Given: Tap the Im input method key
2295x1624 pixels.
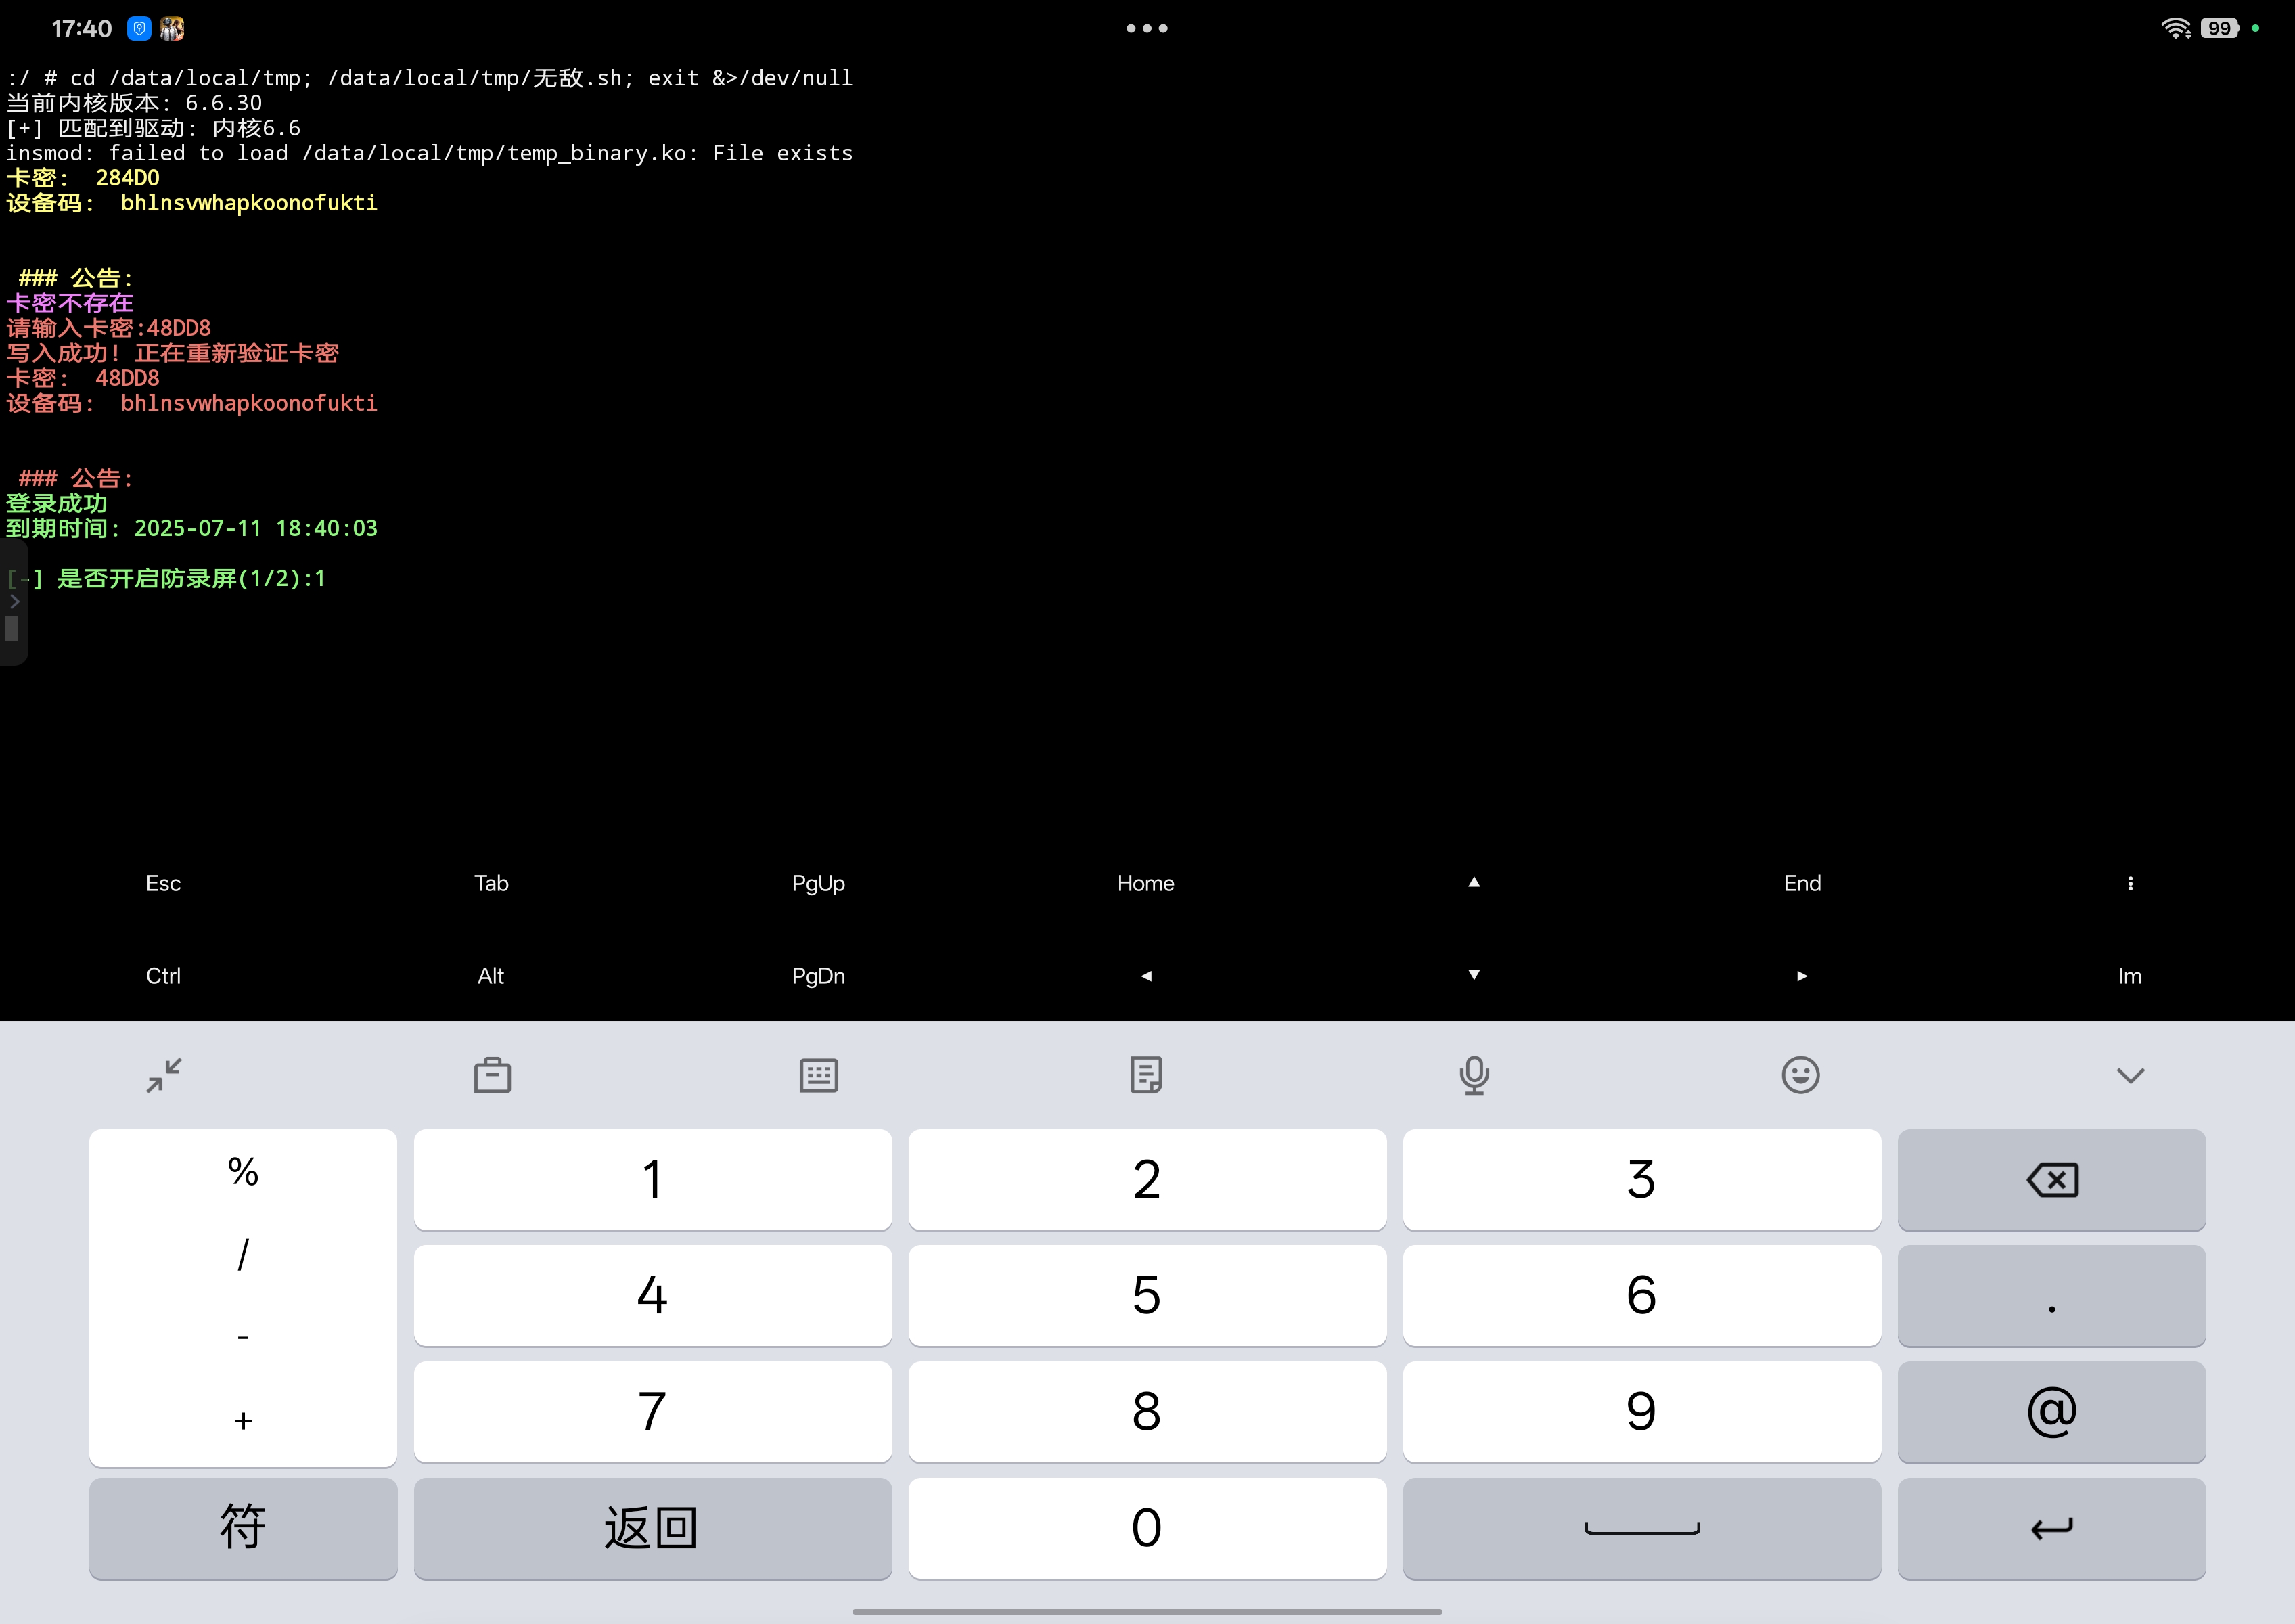Looking at the screenshot, I should pos(2130,976).
